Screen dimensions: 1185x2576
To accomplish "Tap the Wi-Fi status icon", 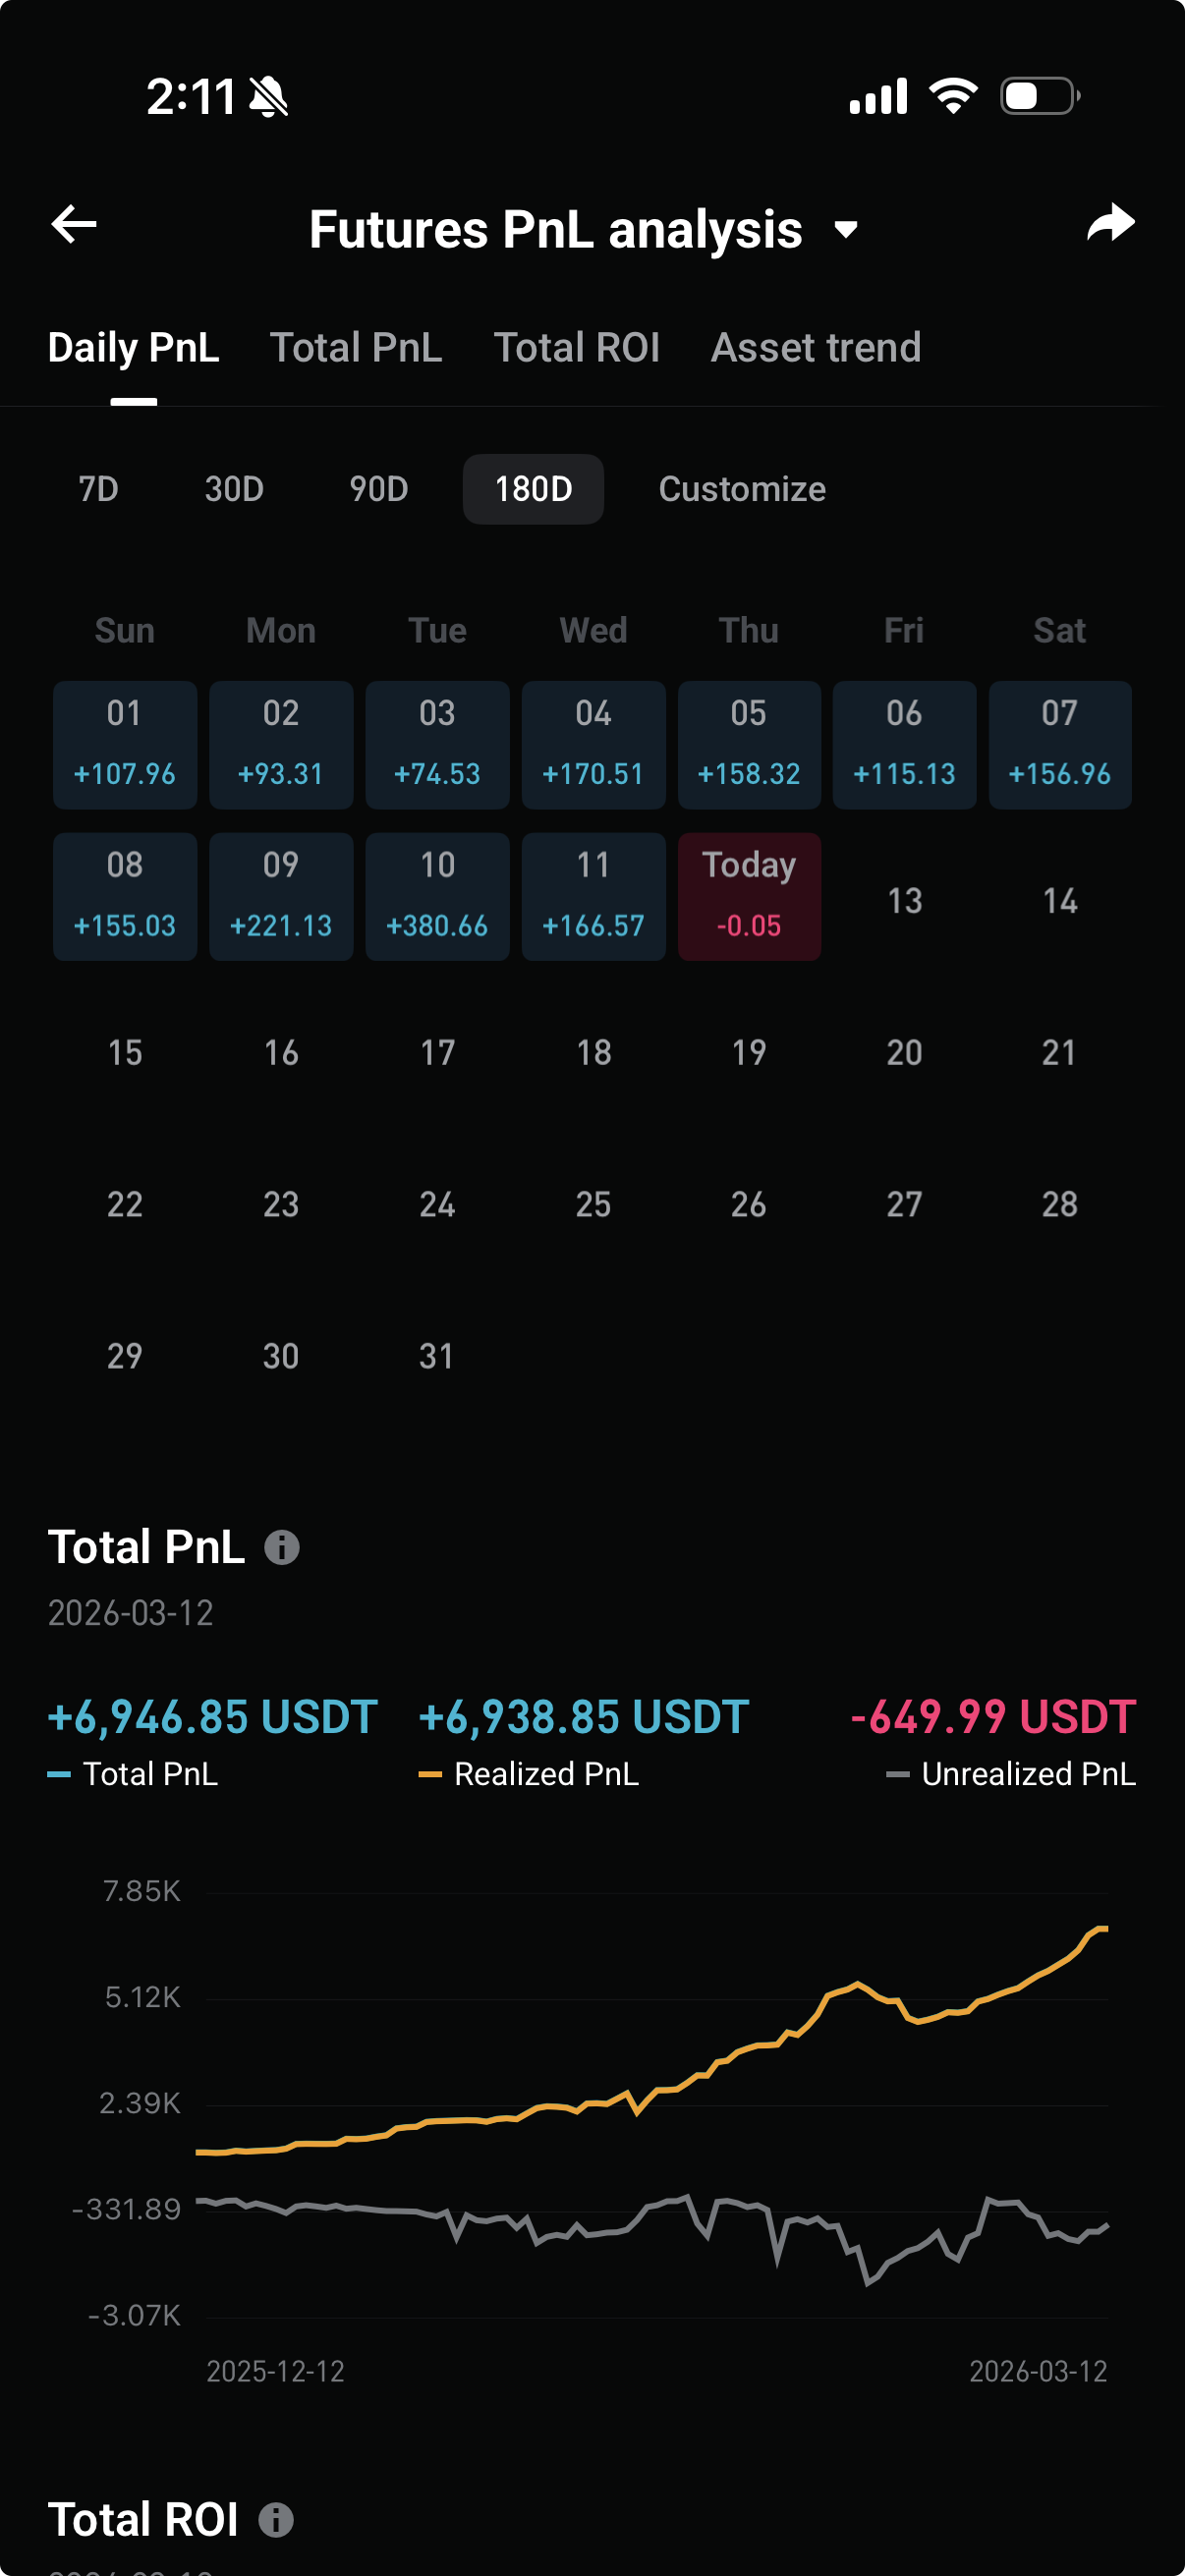I will (953, 97).
